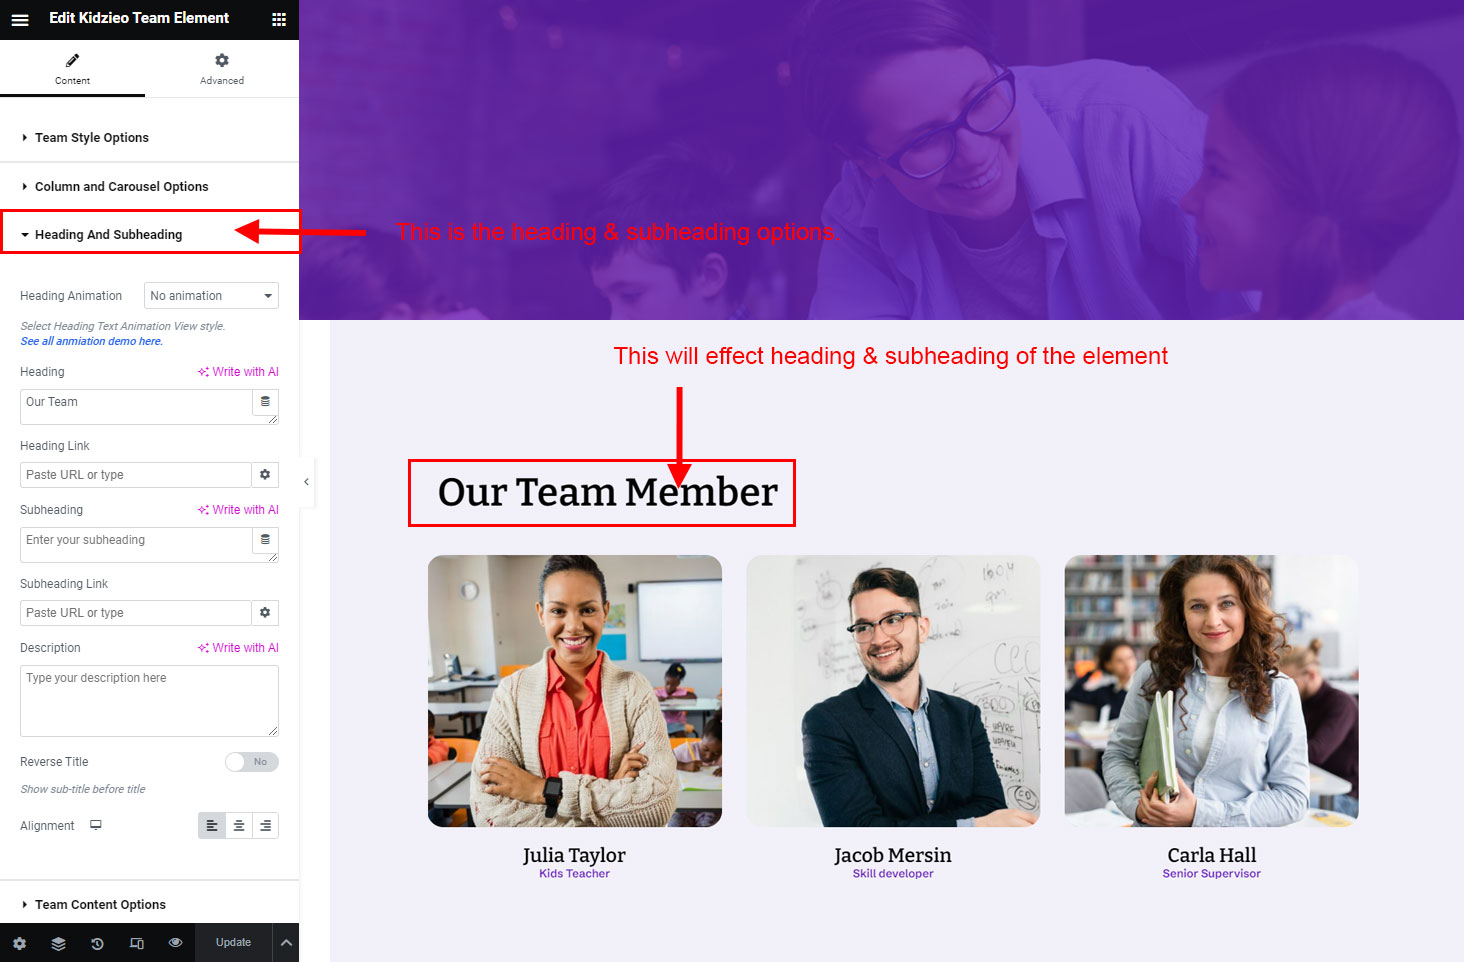Click the Update button
This screenshot has width=1464, height=962.
click(x=233, y=943)
